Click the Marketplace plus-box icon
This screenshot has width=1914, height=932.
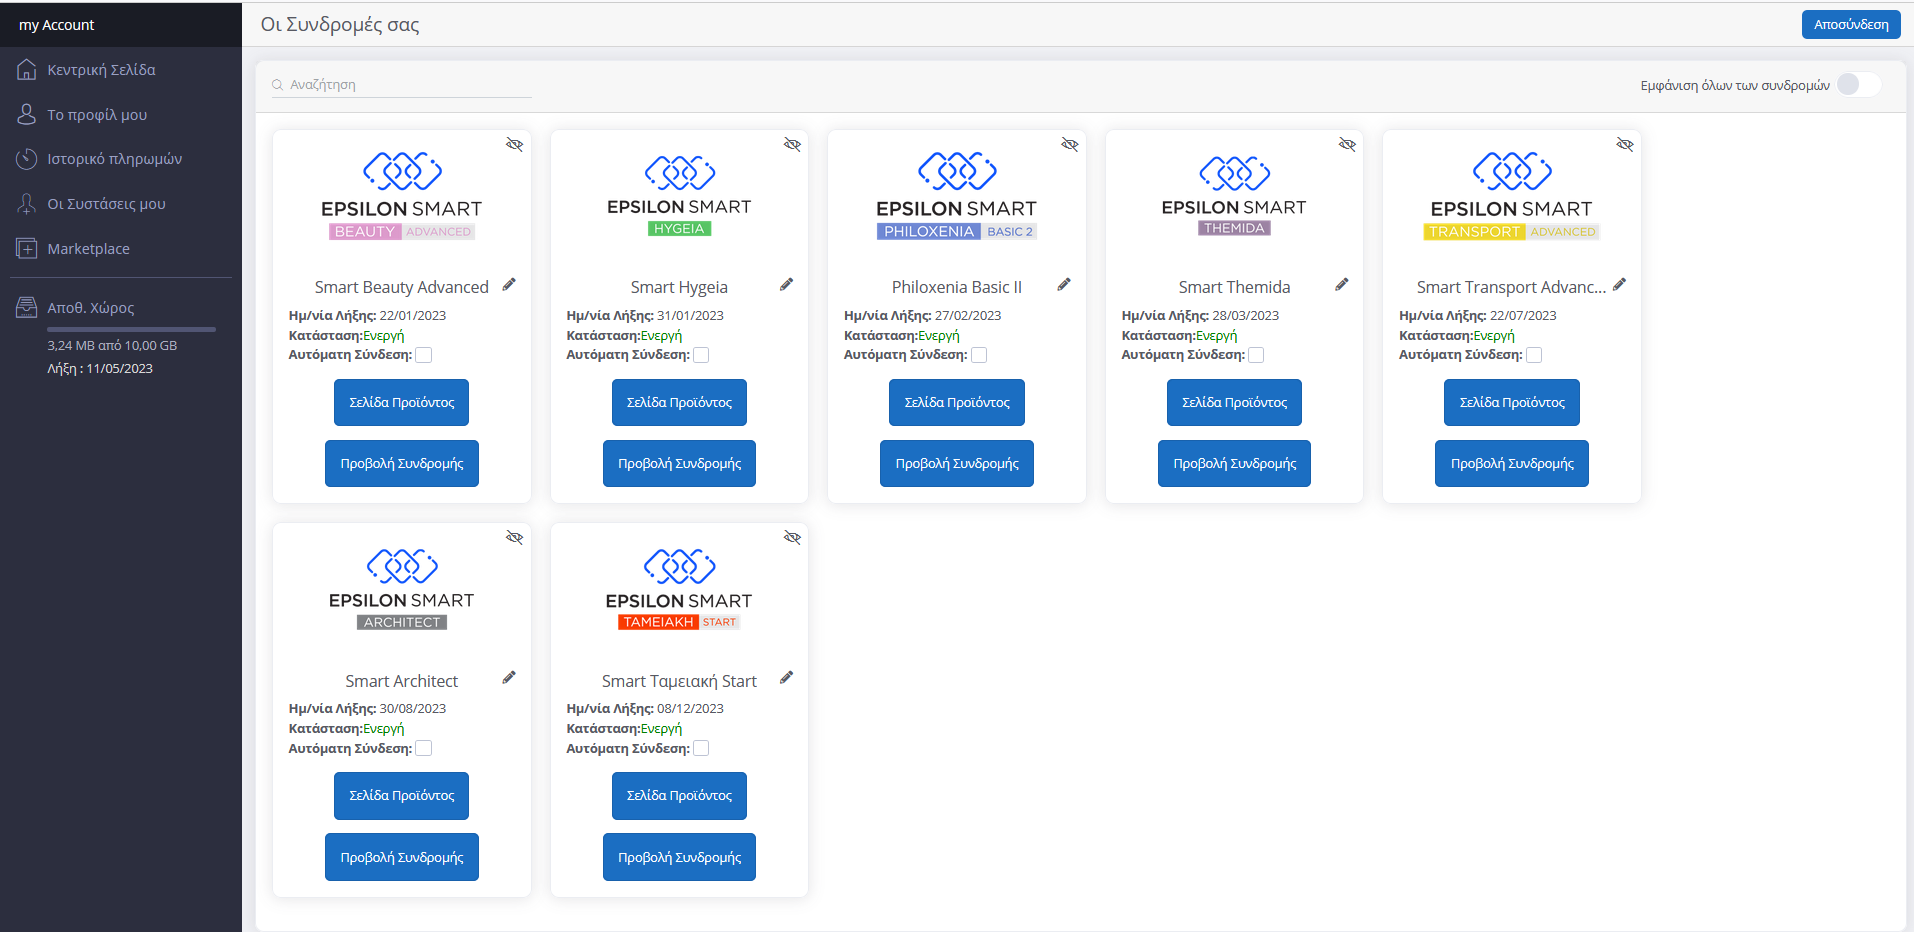(x=27, y=248)
